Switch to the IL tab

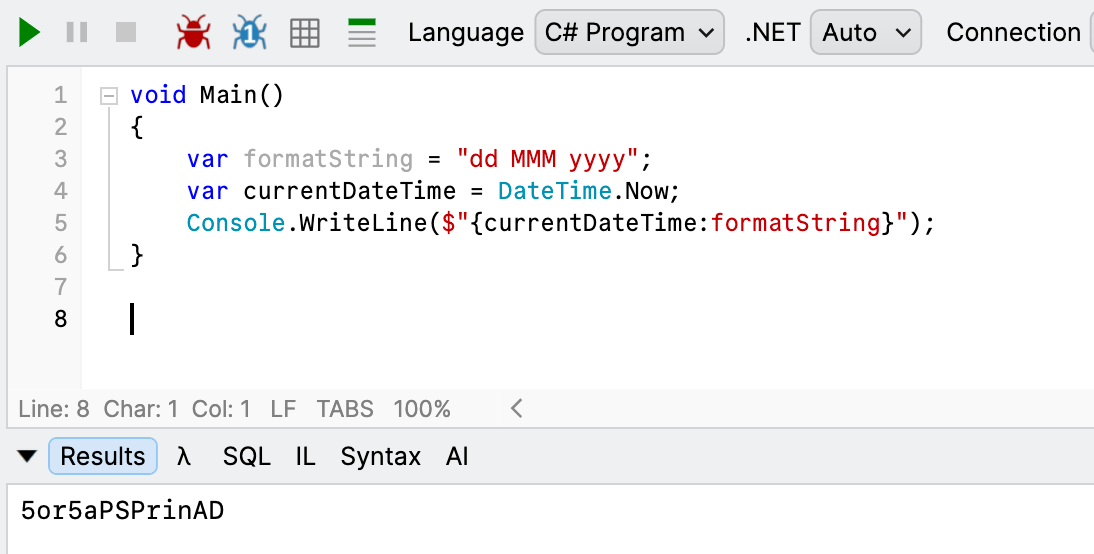(x=305, y=456)
